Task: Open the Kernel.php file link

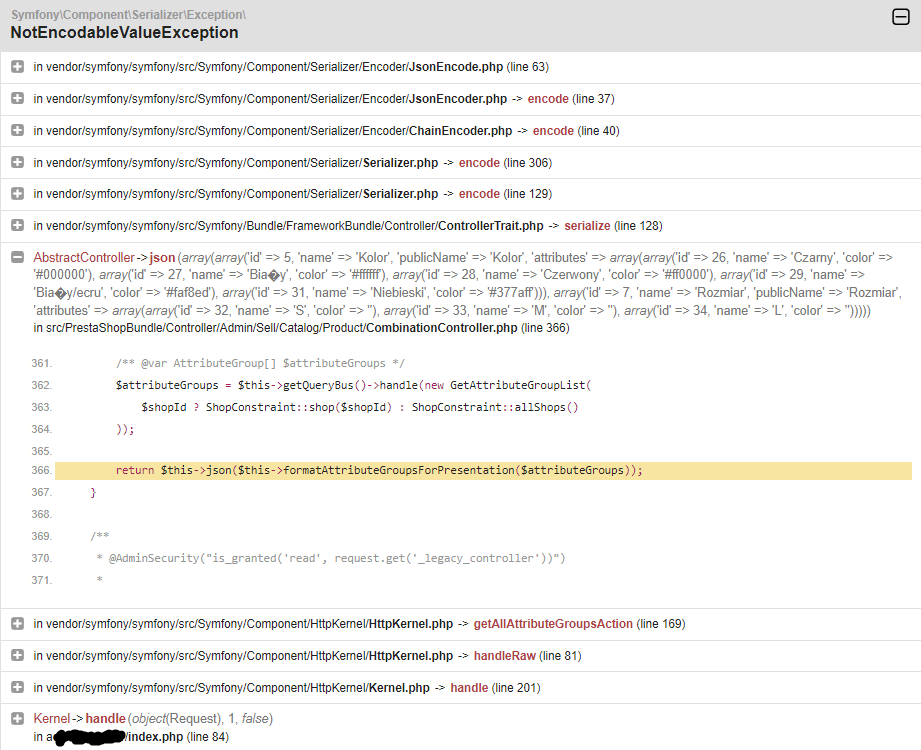Action: [399, 688]
